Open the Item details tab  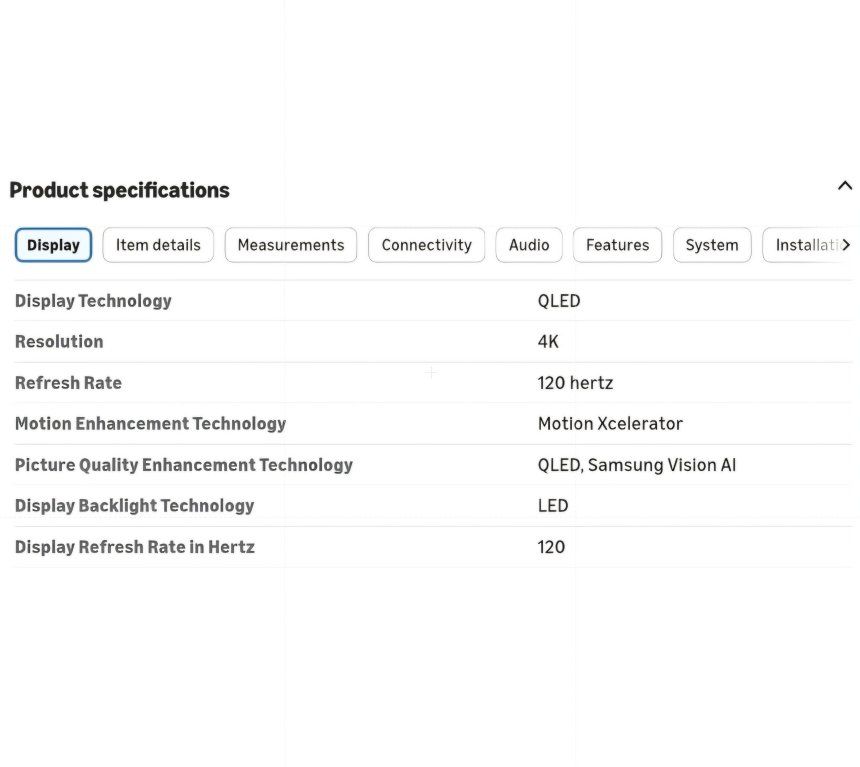158,245
